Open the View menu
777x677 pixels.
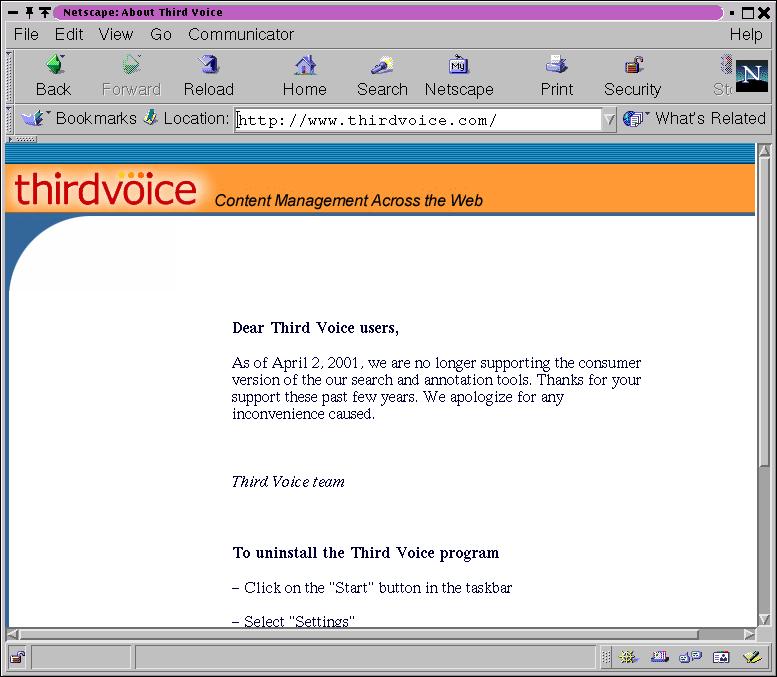pos(116,34)
